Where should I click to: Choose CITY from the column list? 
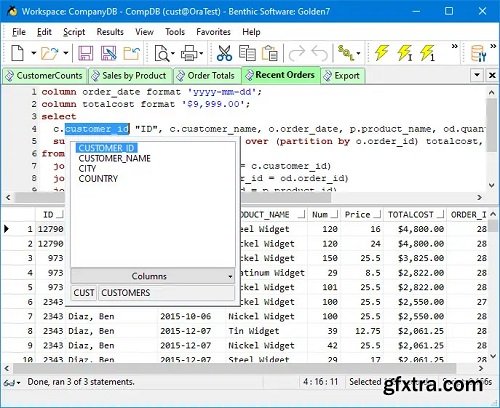coord(87,169)
